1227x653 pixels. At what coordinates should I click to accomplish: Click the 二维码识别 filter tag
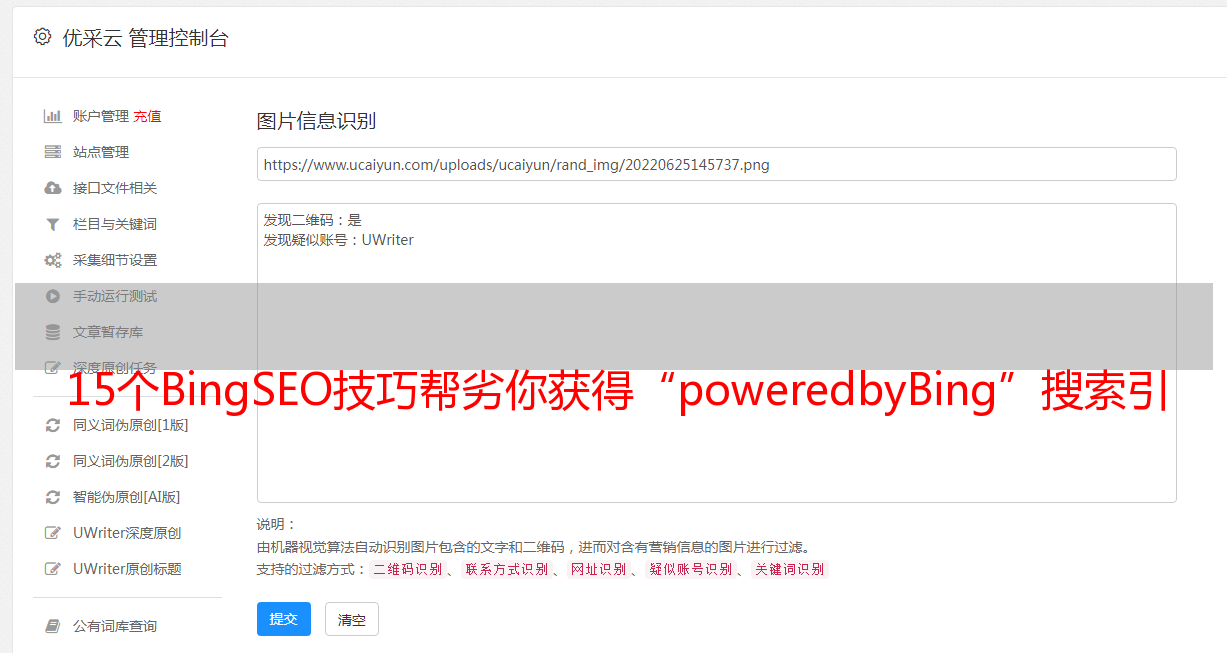408,569
